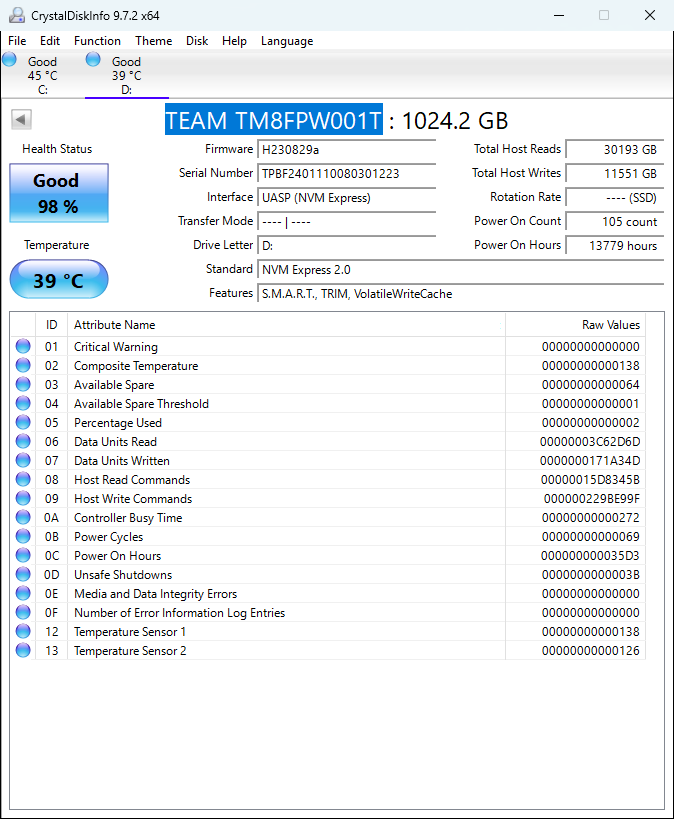674x819 pixels.
Task: Click status orb for Available Spare row
Action: click(x=23, y=384)
